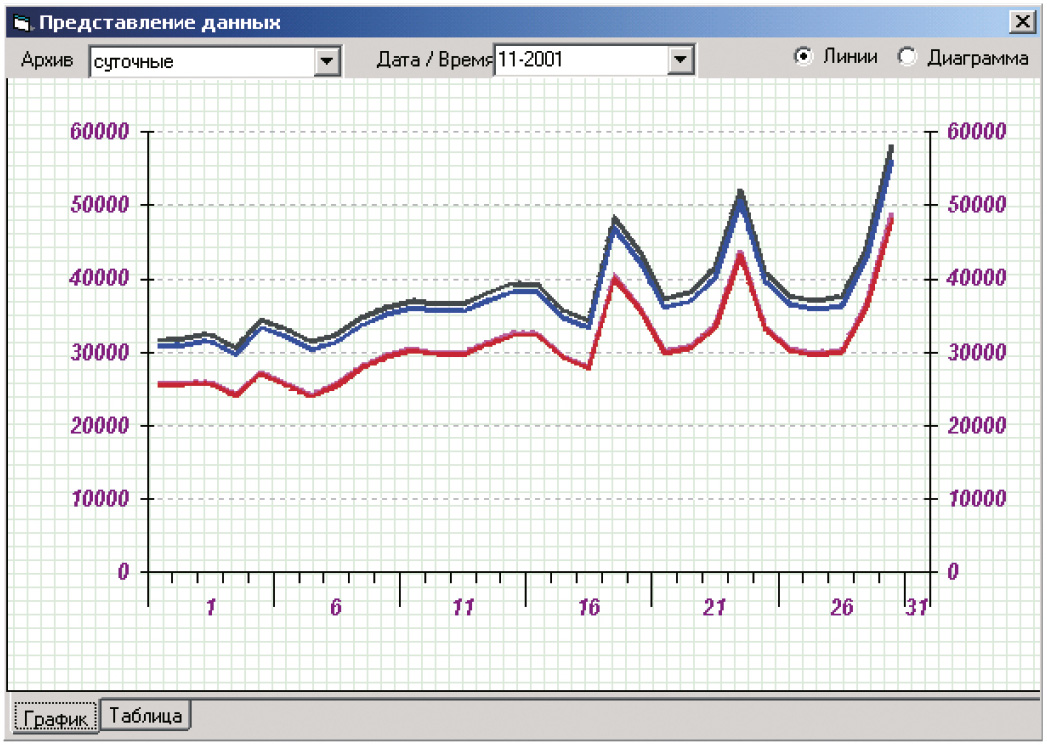Click the x-axis day label 16
1047x745 pixels.
pos(589,607)
